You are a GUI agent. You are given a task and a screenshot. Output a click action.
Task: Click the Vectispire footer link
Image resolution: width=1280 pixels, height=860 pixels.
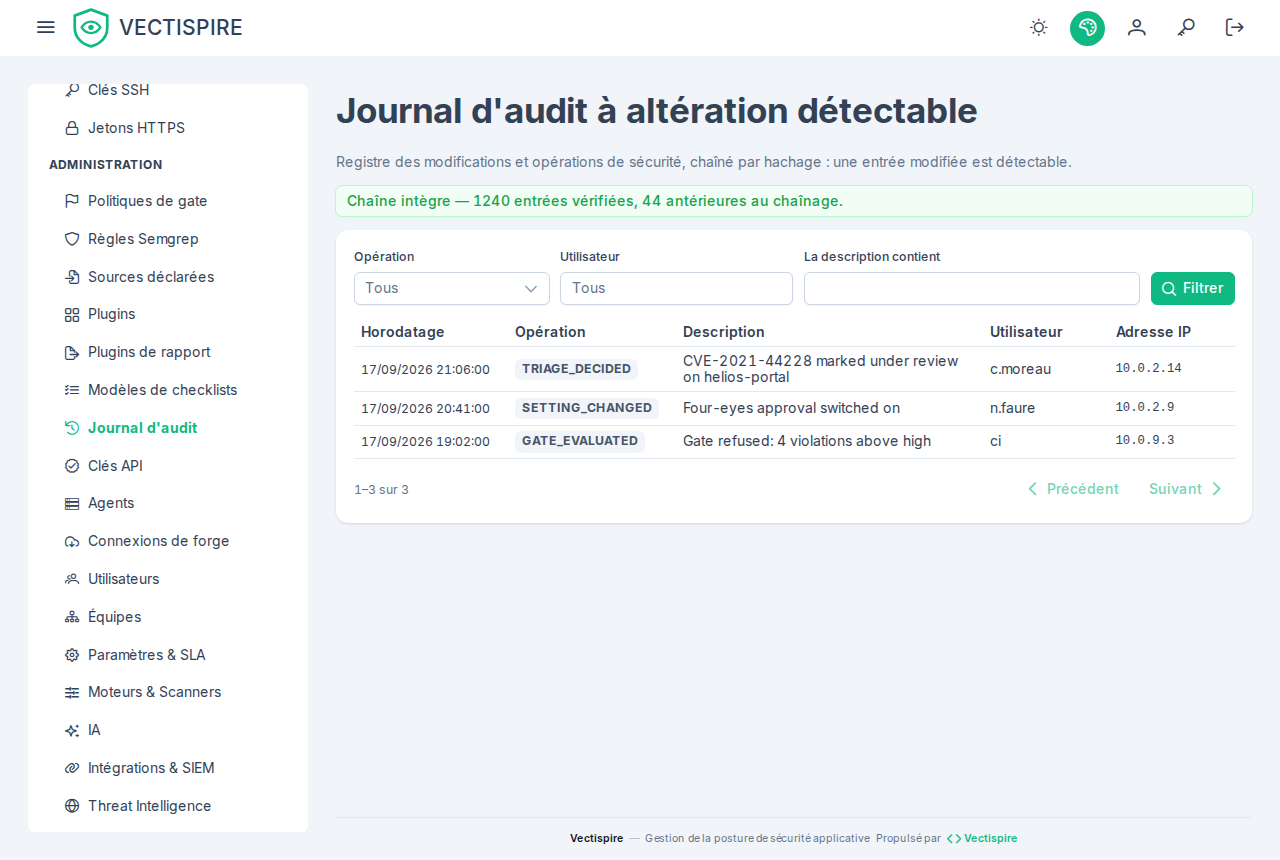[x=983, y=838]
